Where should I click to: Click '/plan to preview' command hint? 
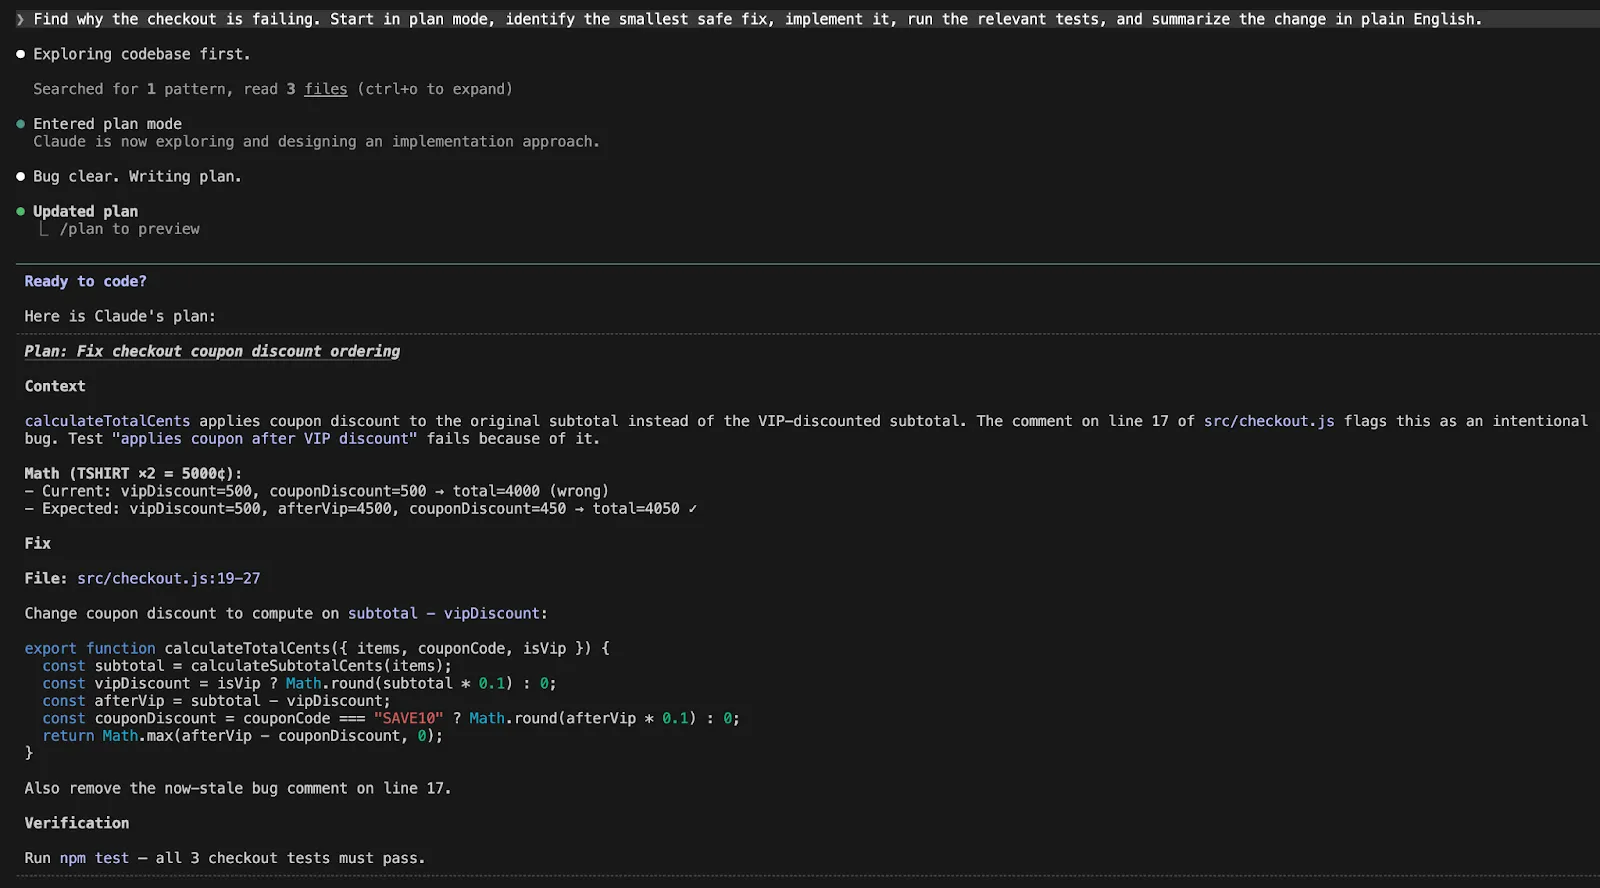coord(129,229)
